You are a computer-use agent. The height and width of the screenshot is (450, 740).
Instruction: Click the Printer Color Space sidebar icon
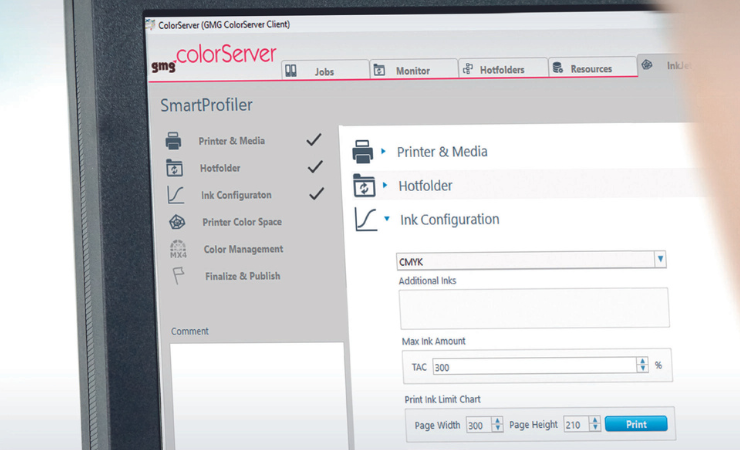(177, 222)
